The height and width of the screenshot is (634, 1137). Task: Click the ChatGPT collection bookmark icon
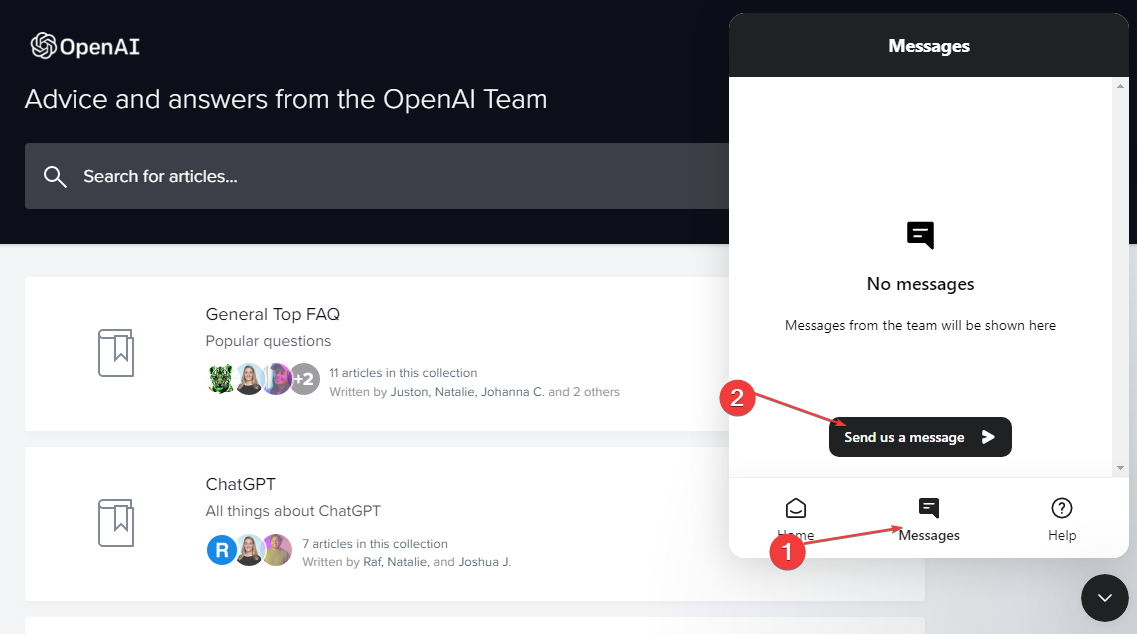116,523
